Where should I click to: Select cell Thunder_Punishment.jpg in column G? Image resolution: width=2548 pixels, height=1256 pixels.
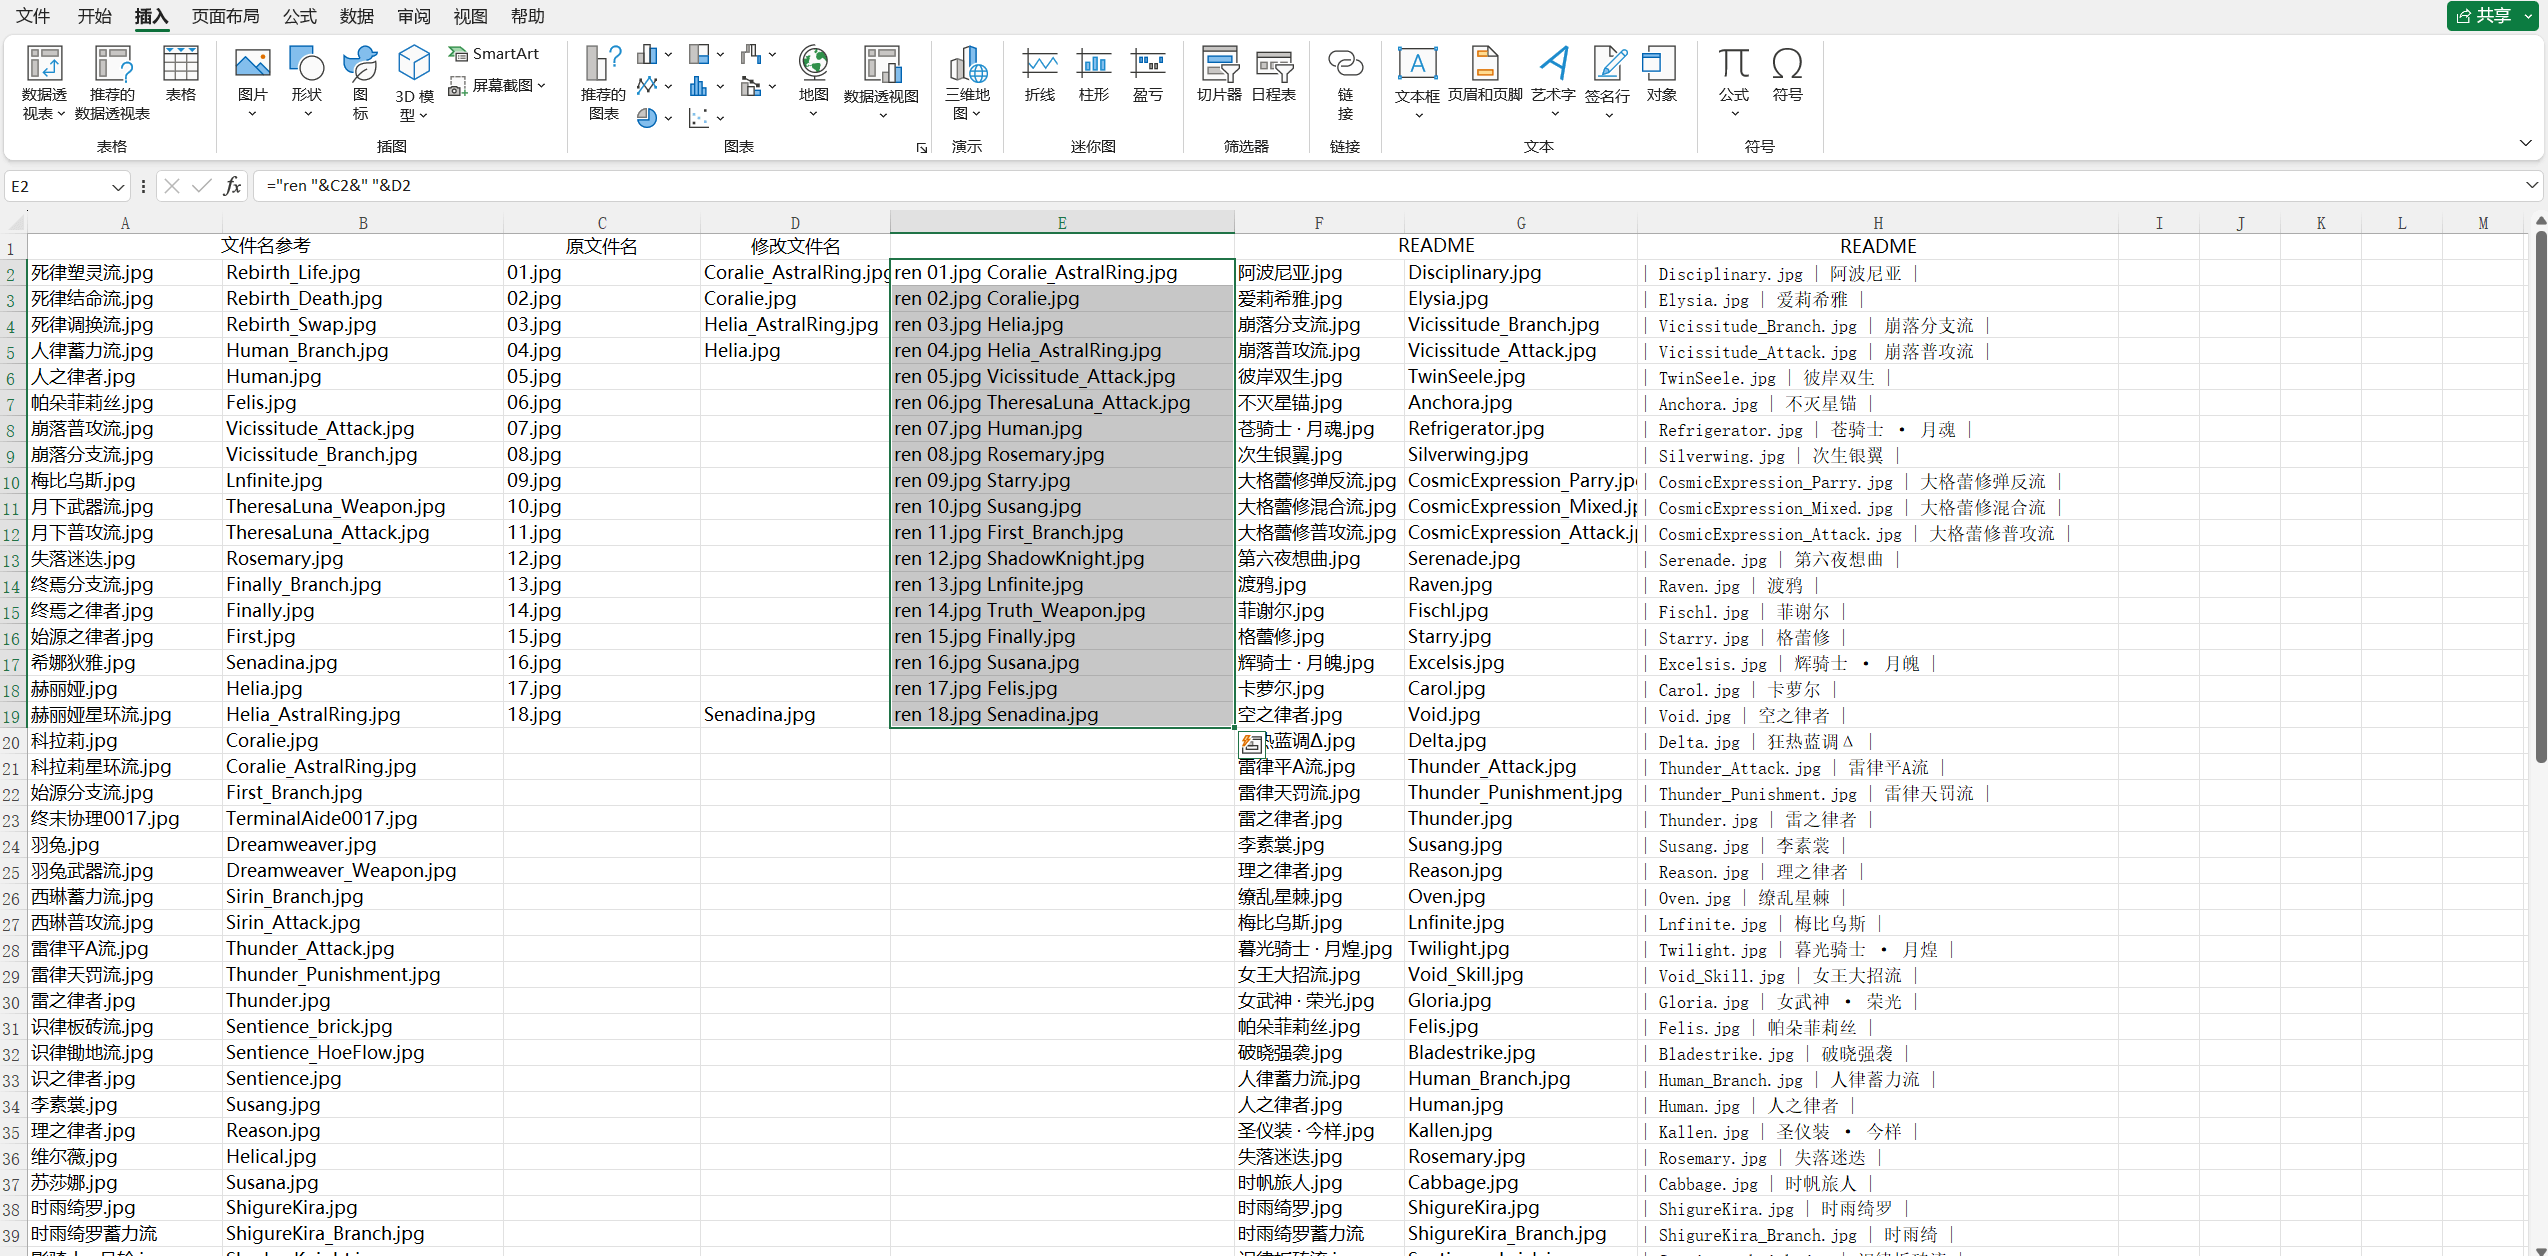tap(1520, 792)
